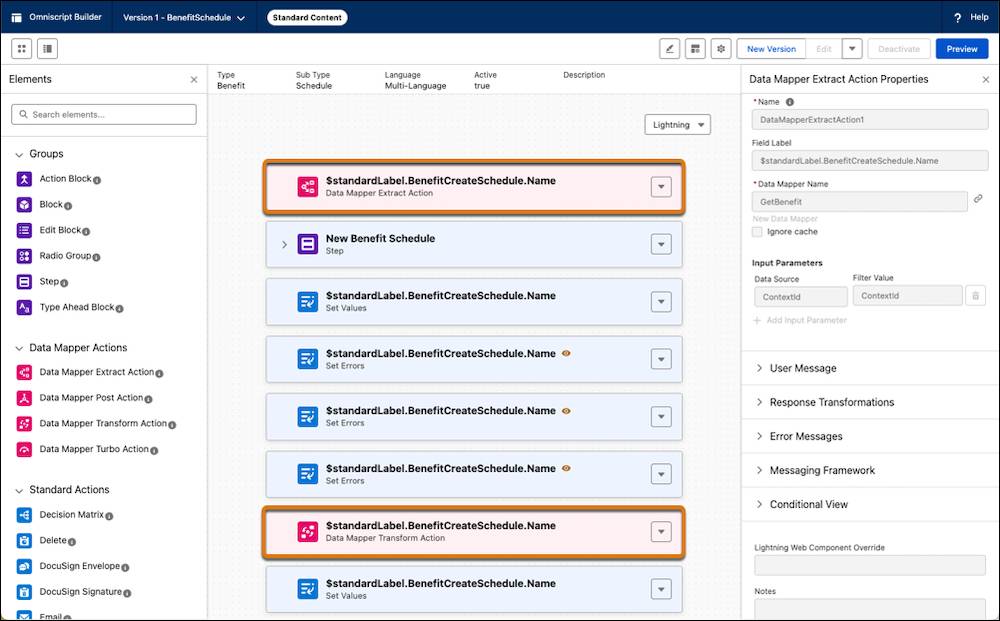The width and height of the screenshot is (1000, 621).
Task: Click eye icon on first Set Errors row
Action: tap(566, 353)
